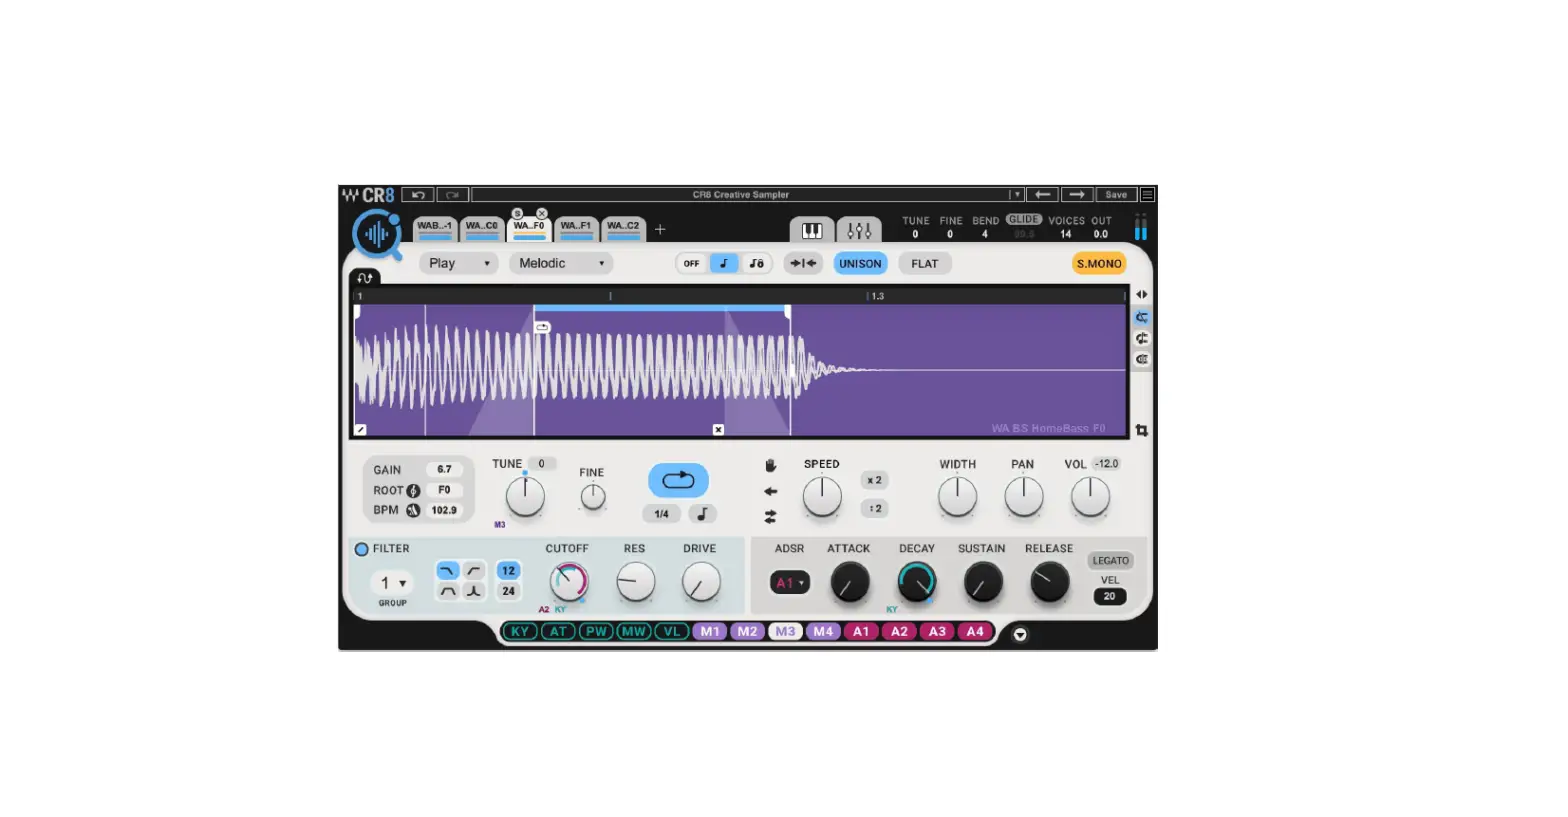
Task: Click the undo arrow icon
Action: [418, 195]
